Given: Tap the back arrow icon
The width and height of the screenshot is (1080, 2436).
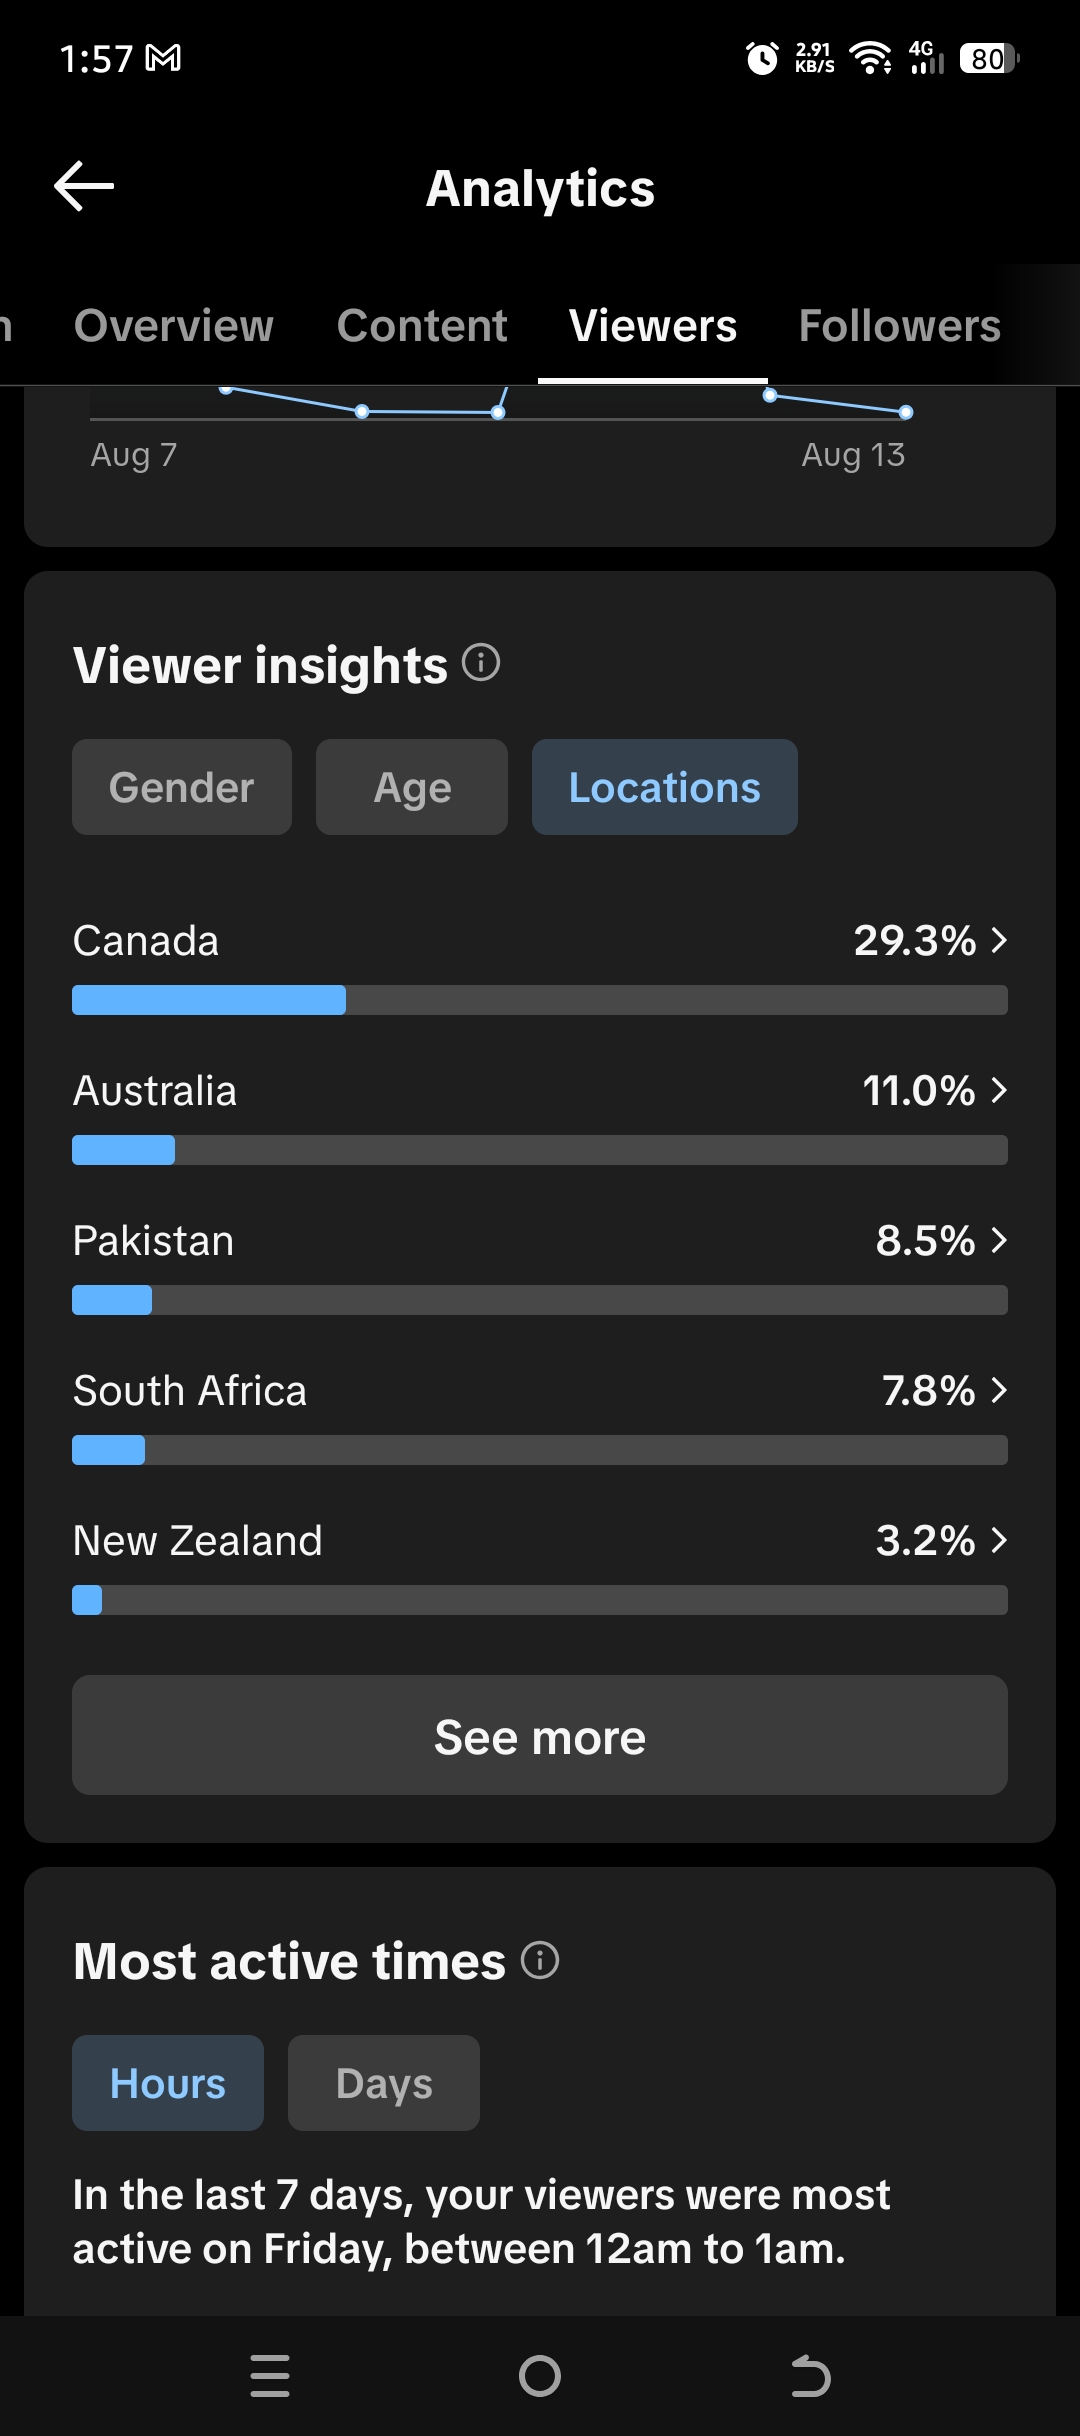Looking at the screenshot, I should tap(84, 187).
